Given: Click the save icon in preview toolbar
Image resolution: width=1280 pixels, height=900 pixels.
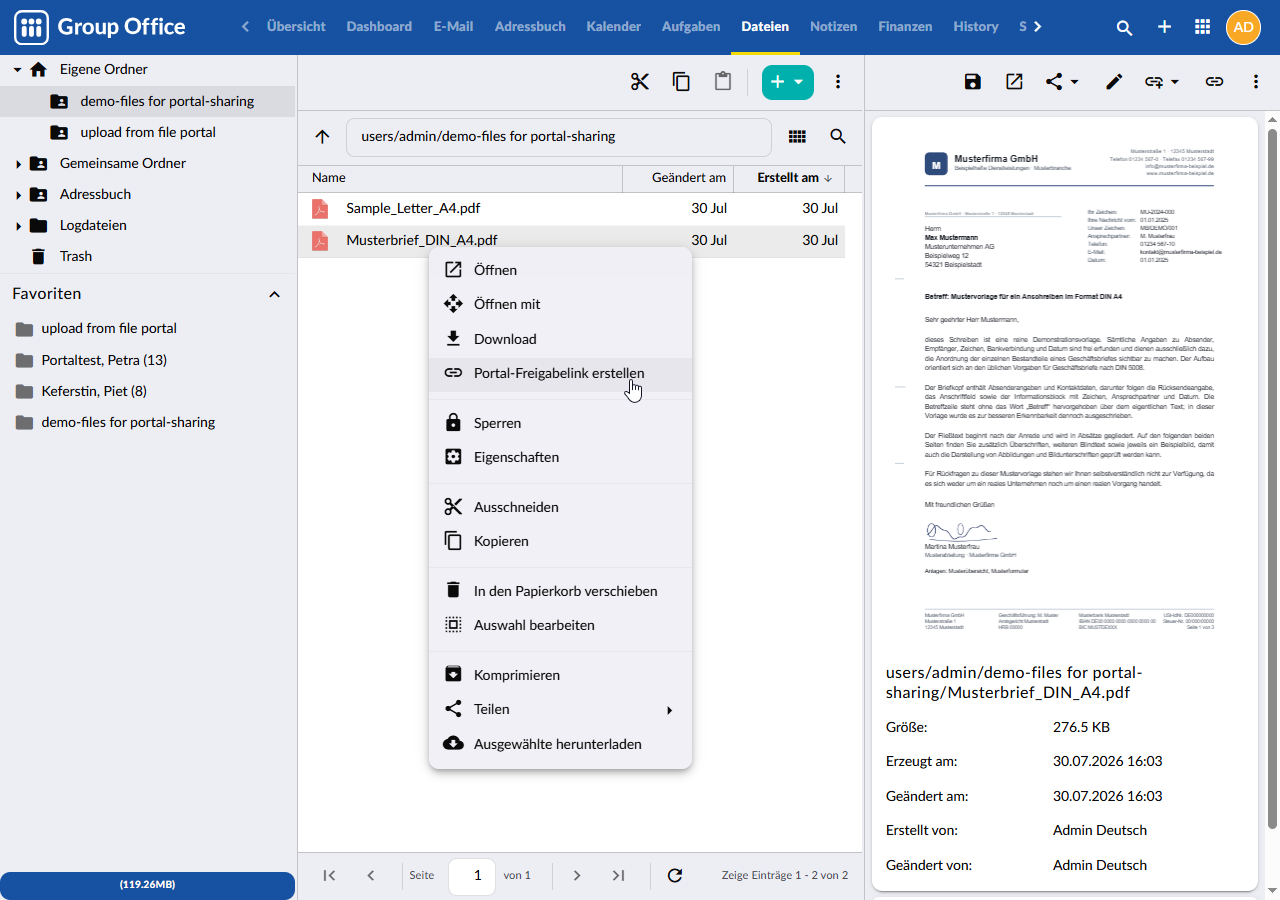Looking at the screenshot, I should [x=973, y=82].
